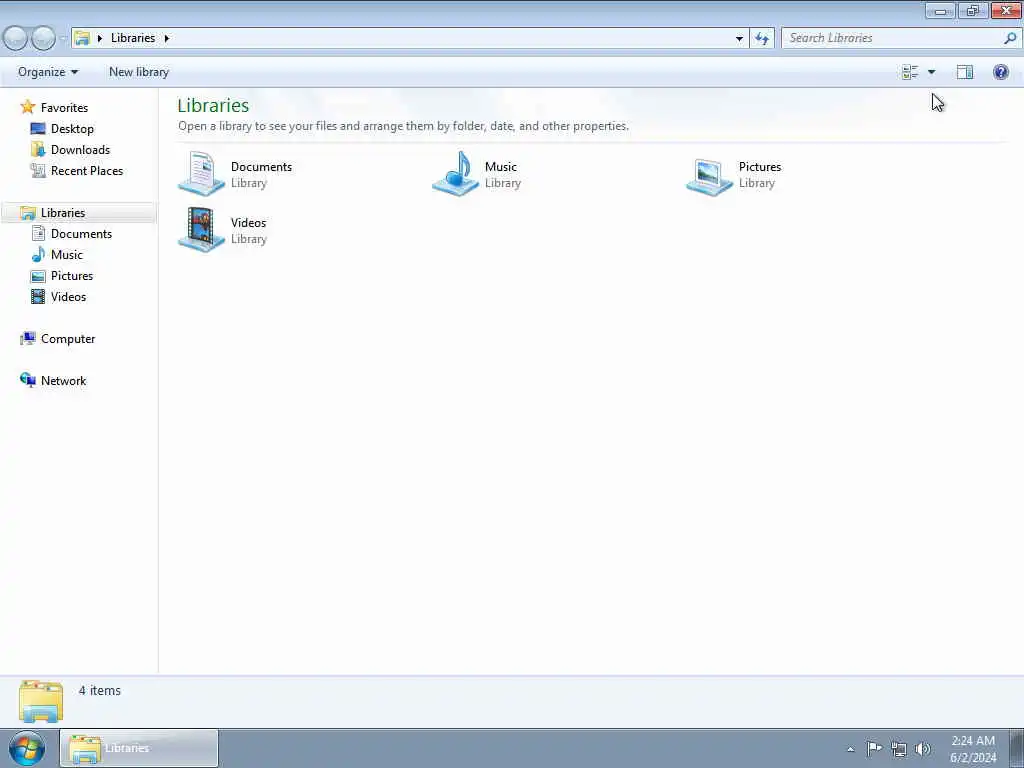Viewport: 1024px width, 768px height.
Task: Select Favorites star icon in sidebar
Action: pyautogui.click(x=27, y=107)
